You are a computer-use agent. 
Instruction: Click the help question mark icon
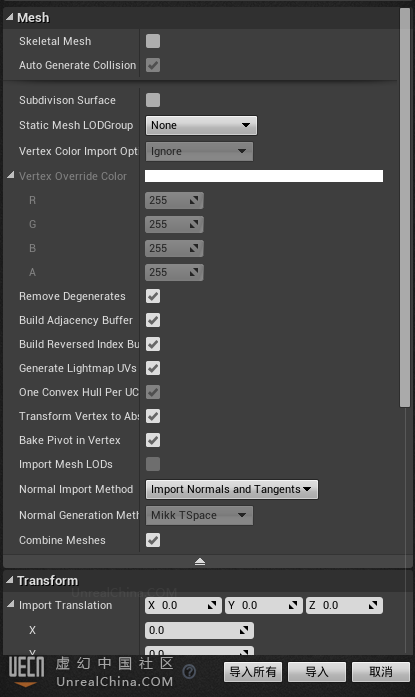coord(189,671)
